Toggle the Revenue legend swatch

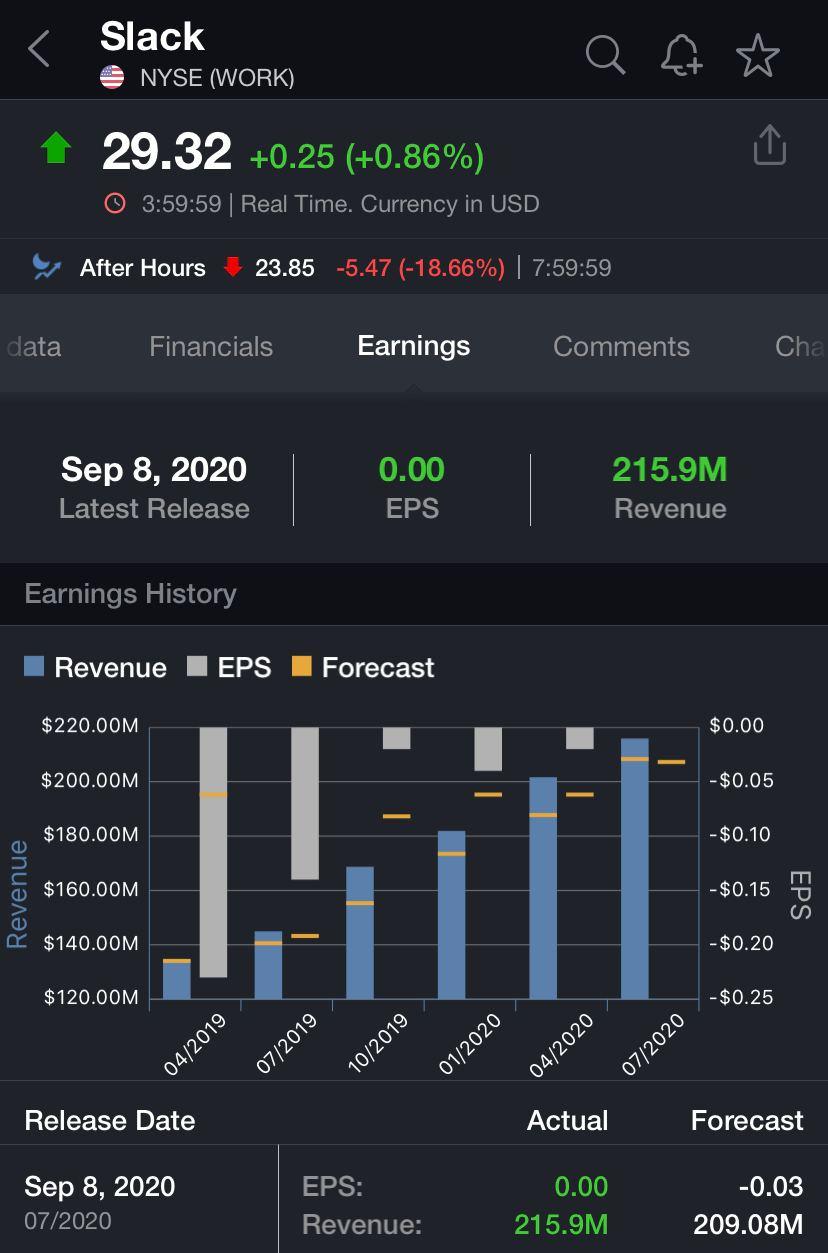click(34, 666)
